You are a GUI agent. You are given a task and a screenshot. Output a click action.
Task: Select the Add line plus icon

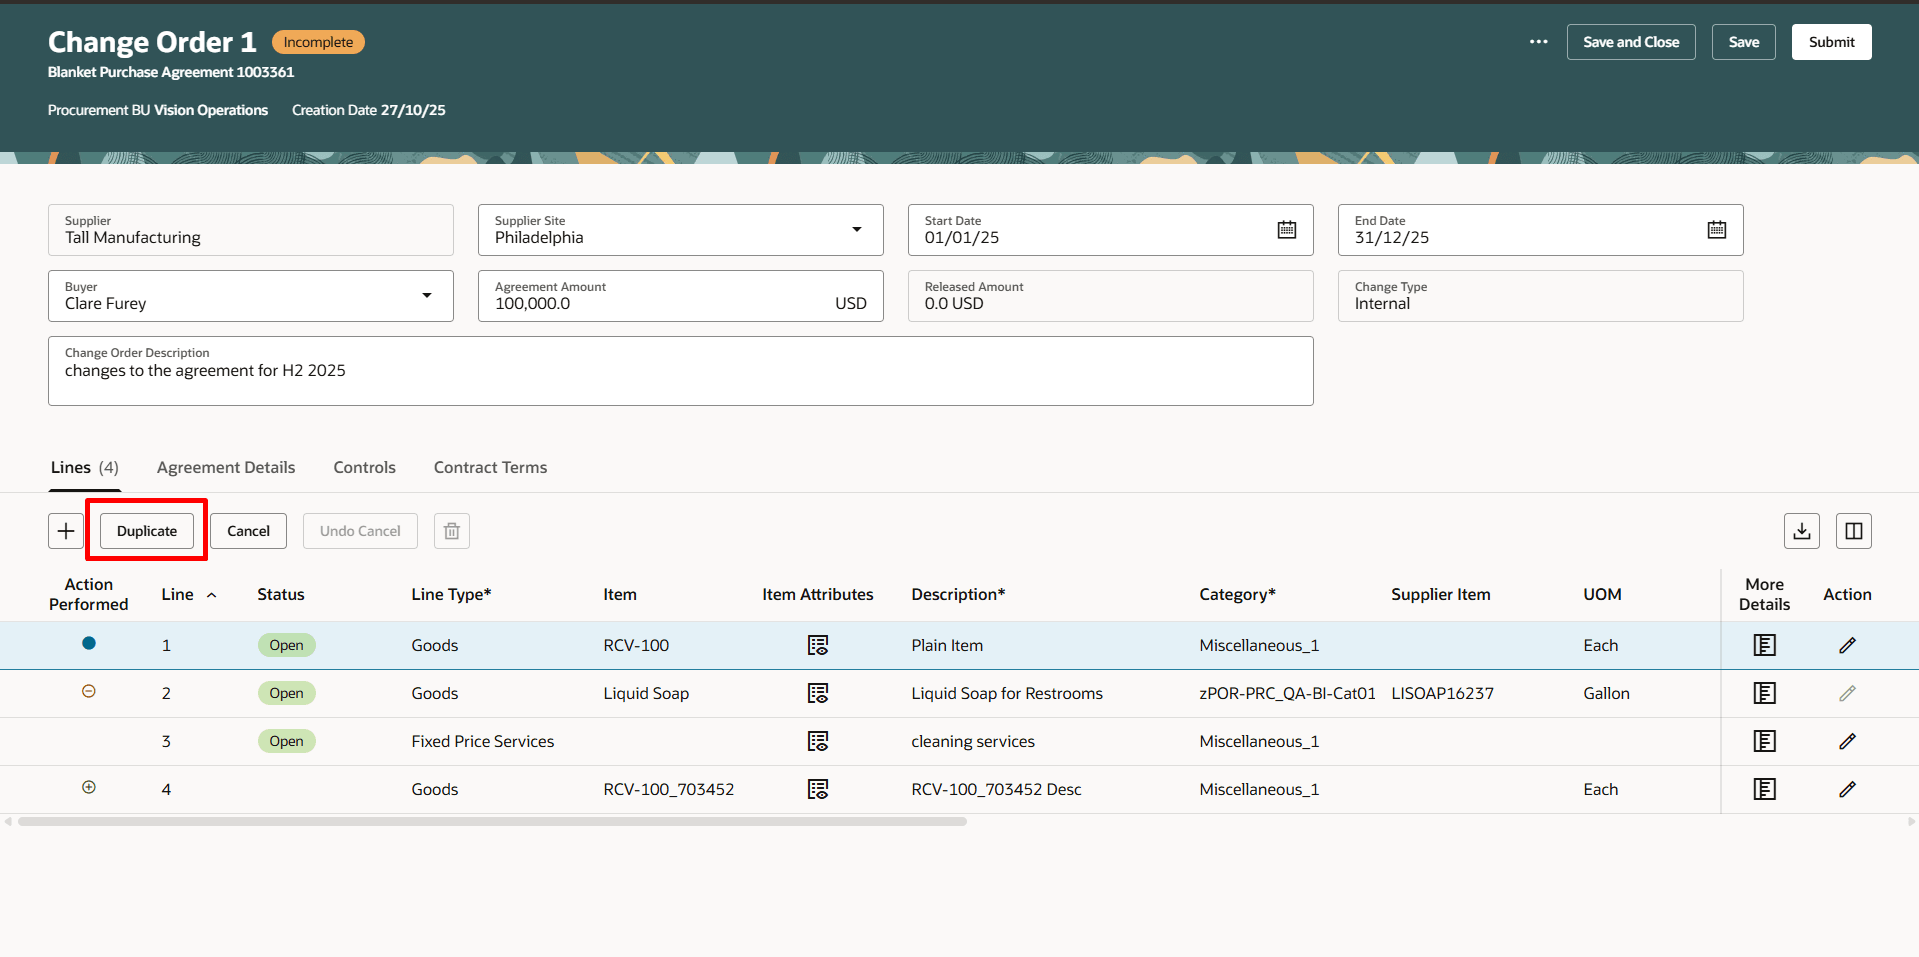(66, 530)
